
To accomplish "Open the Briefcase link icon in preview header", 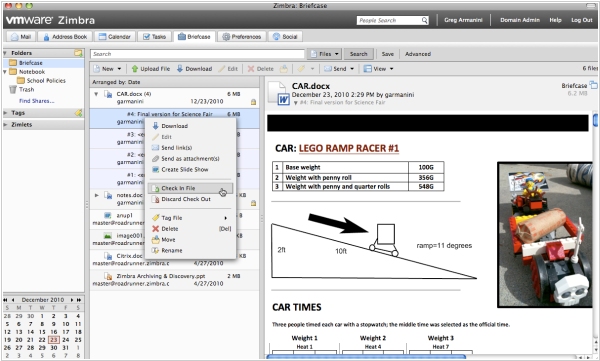I will 593,85.
